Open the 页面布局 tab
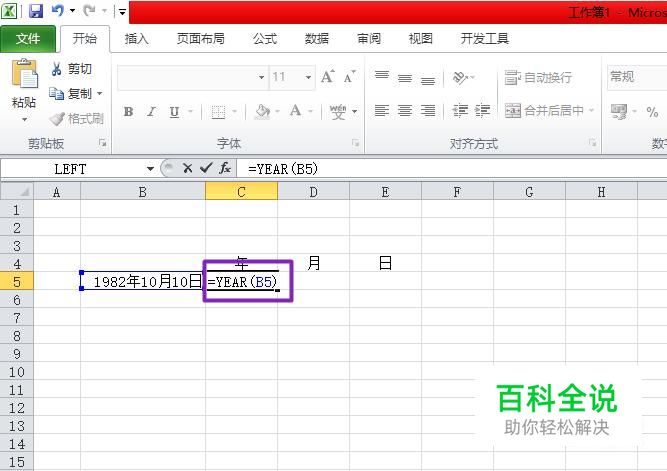 201,39
